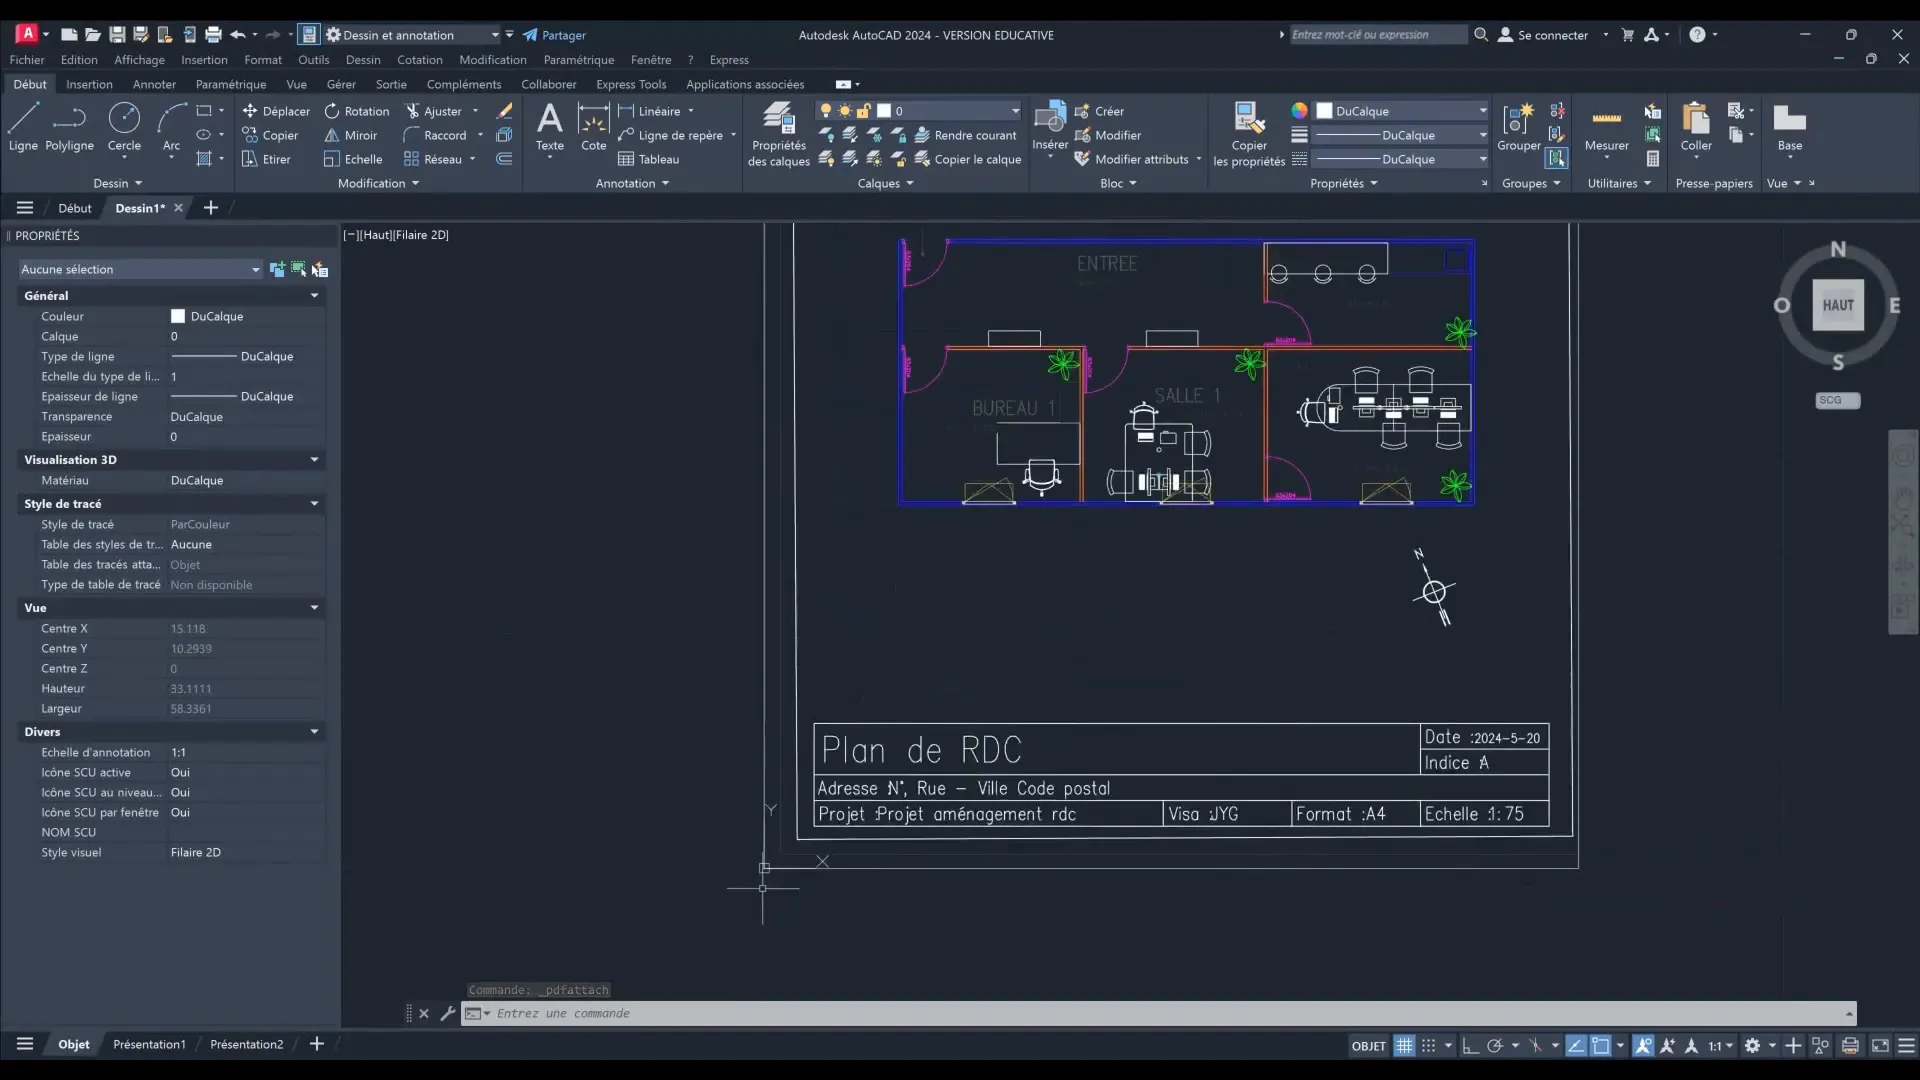The width and height of the screenshot is (1920, 1080).
Task: Collapse the Général properties section
Action: point(314,296)
